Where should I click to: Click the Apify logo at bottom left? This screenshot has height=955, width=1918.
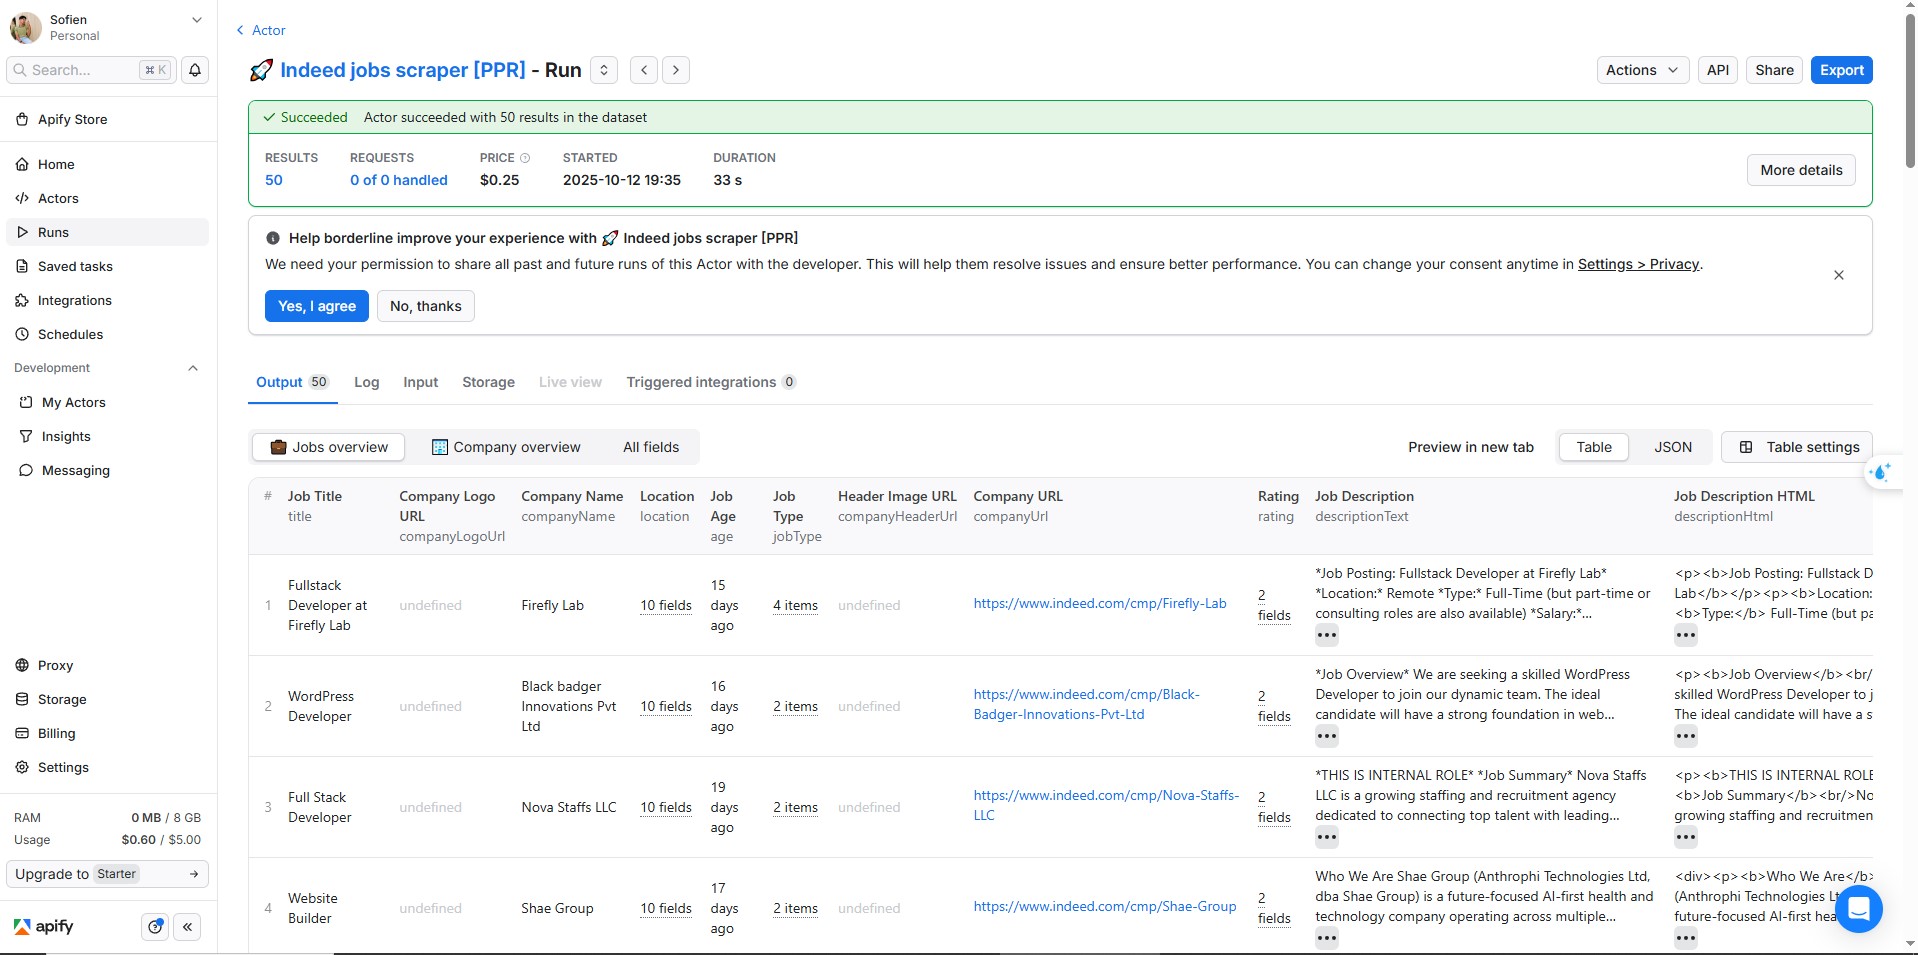(44, 926)
